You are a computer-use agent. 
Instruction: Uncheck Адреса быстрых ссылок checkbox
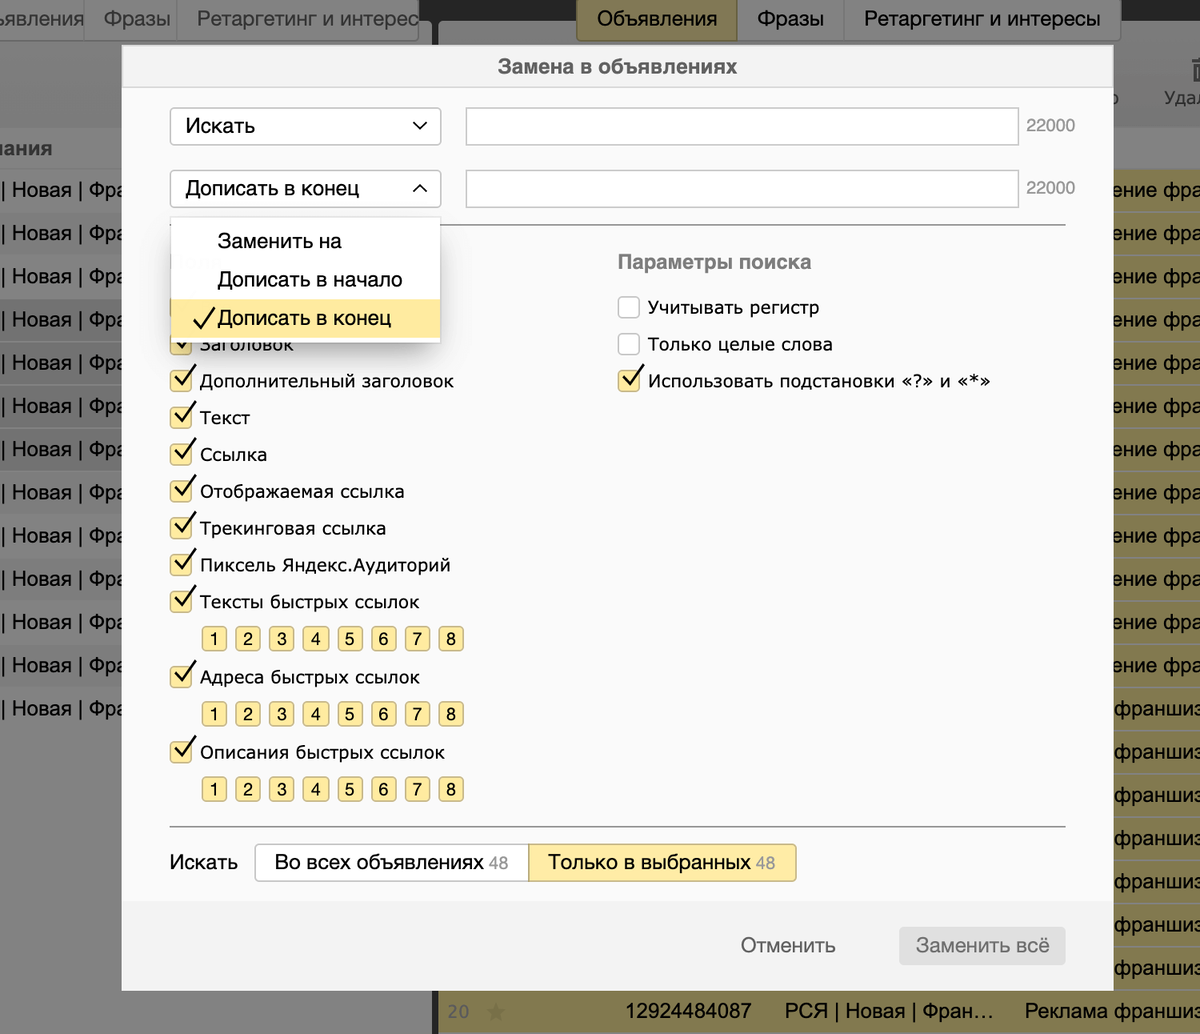182,677
